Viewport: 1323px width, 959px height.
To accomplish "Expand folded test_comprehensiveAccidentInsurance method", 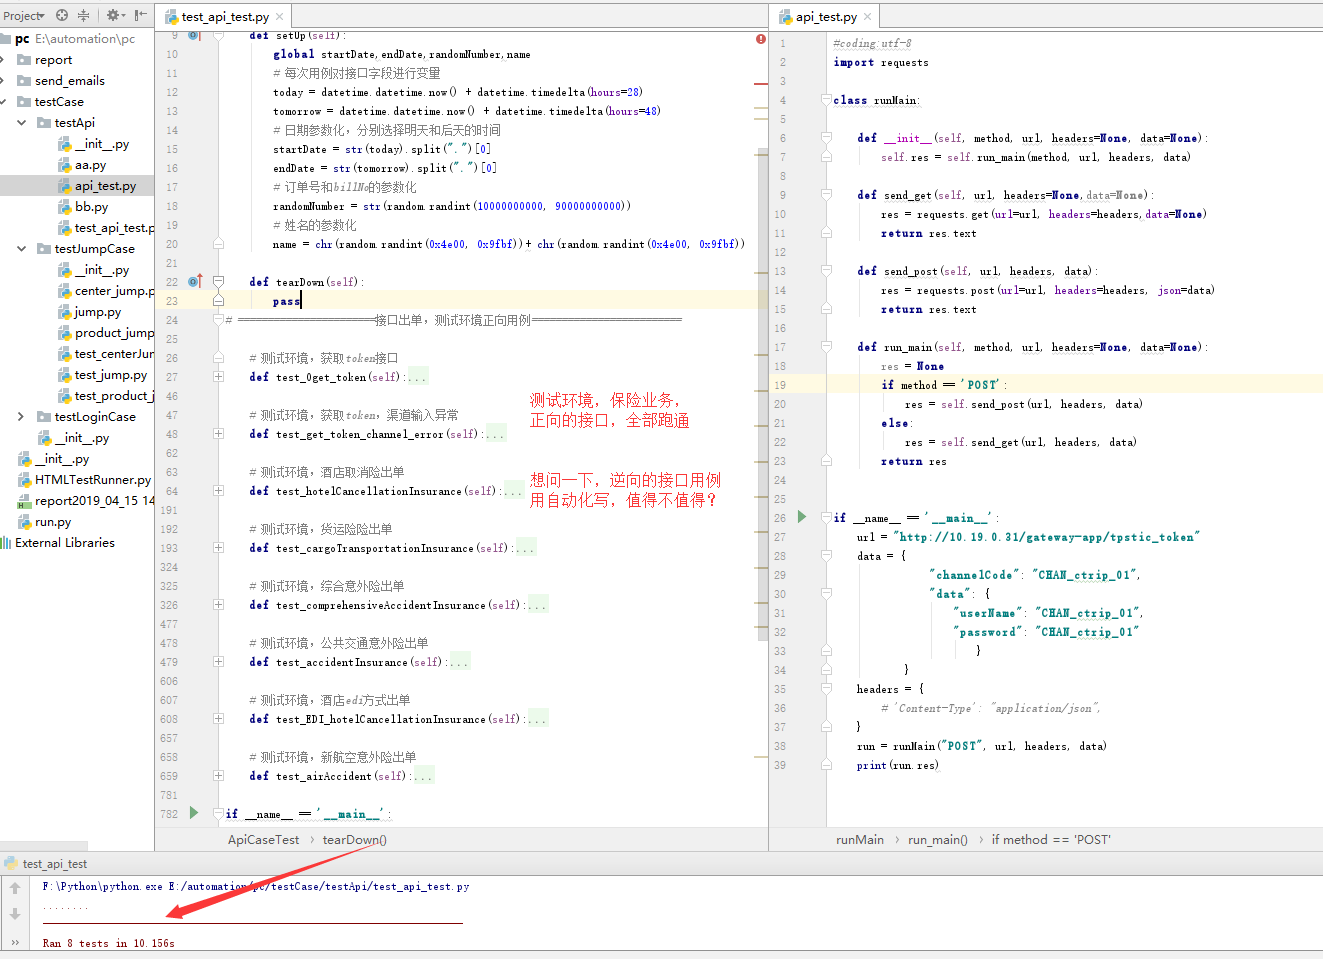I will point(218,605).
